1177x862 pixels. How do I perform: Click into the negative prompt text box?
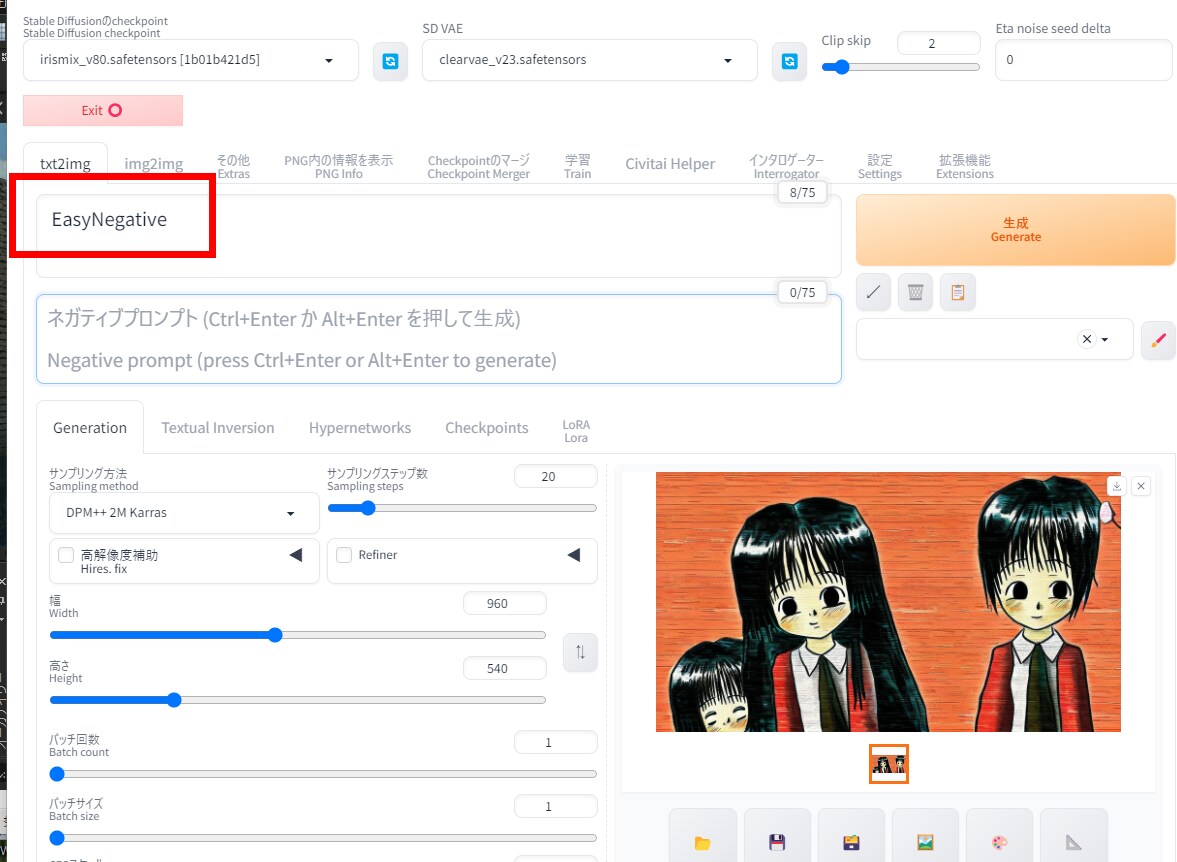coord(438,339)
